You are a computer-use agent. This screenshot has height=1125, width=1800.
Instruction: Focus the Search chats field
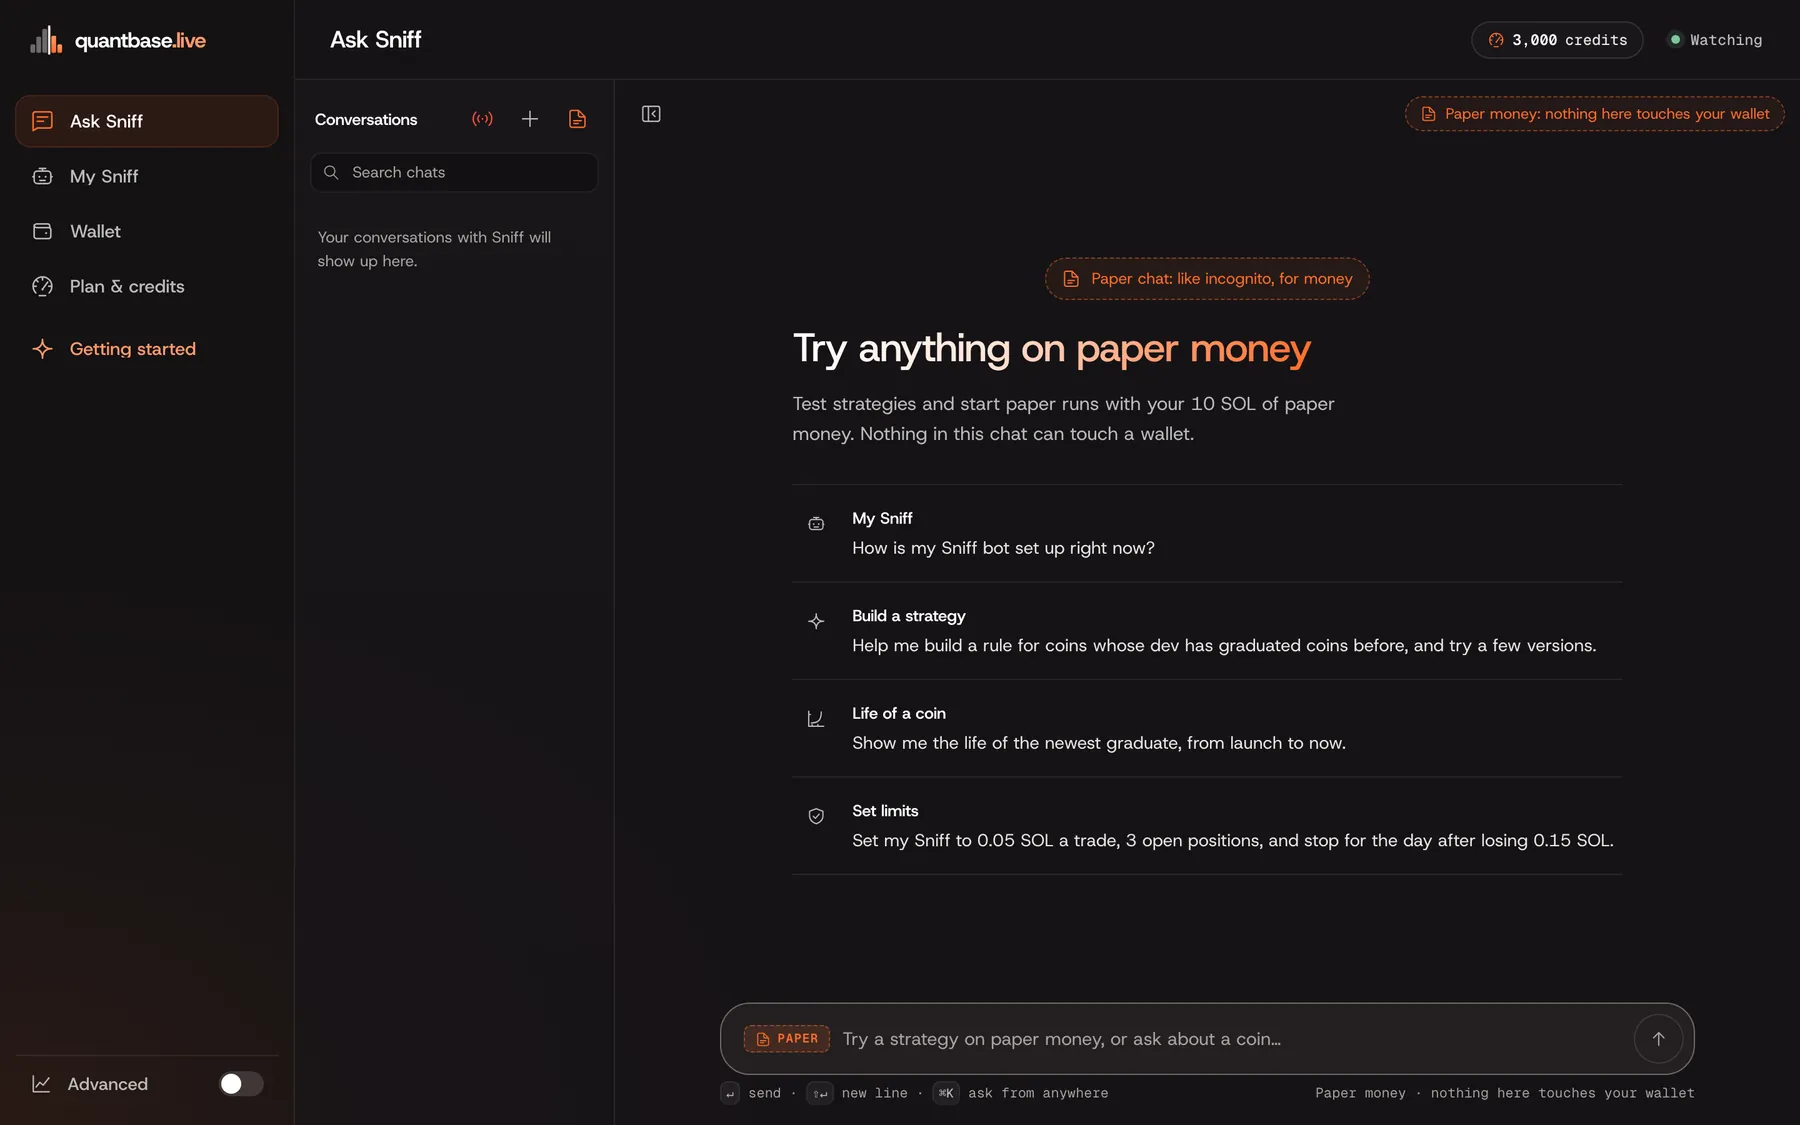tap(454, 172)
